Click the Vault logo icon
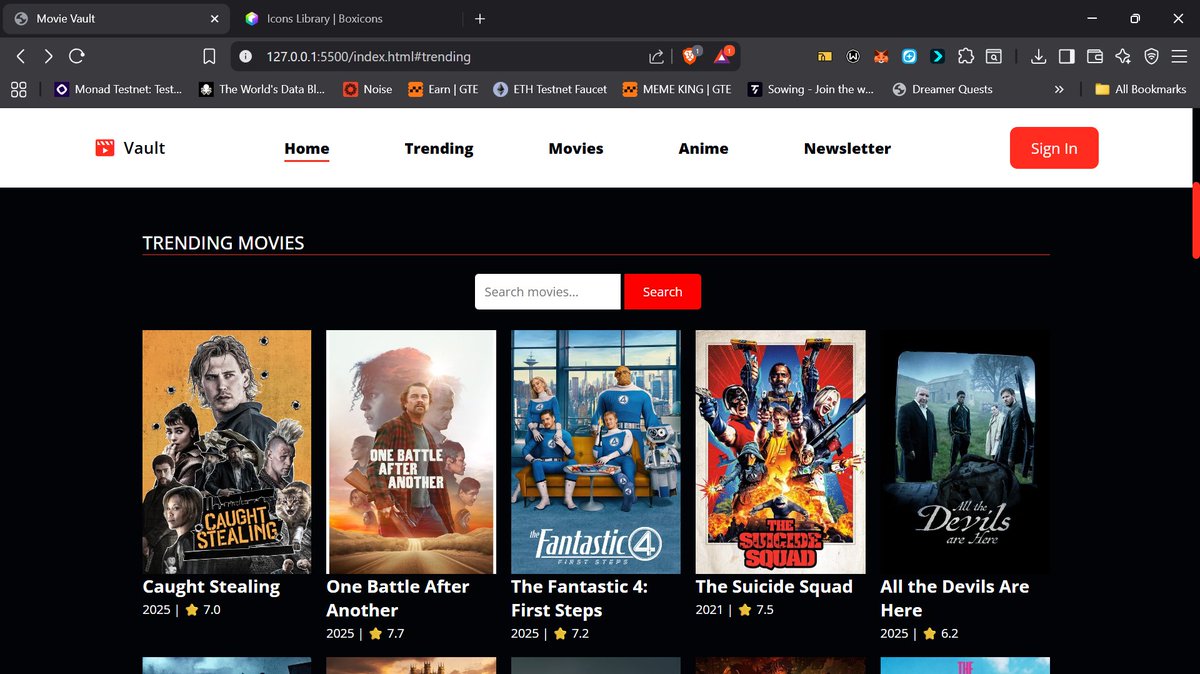This screenshot has width=1200, height=674. [x=105, y=148]
